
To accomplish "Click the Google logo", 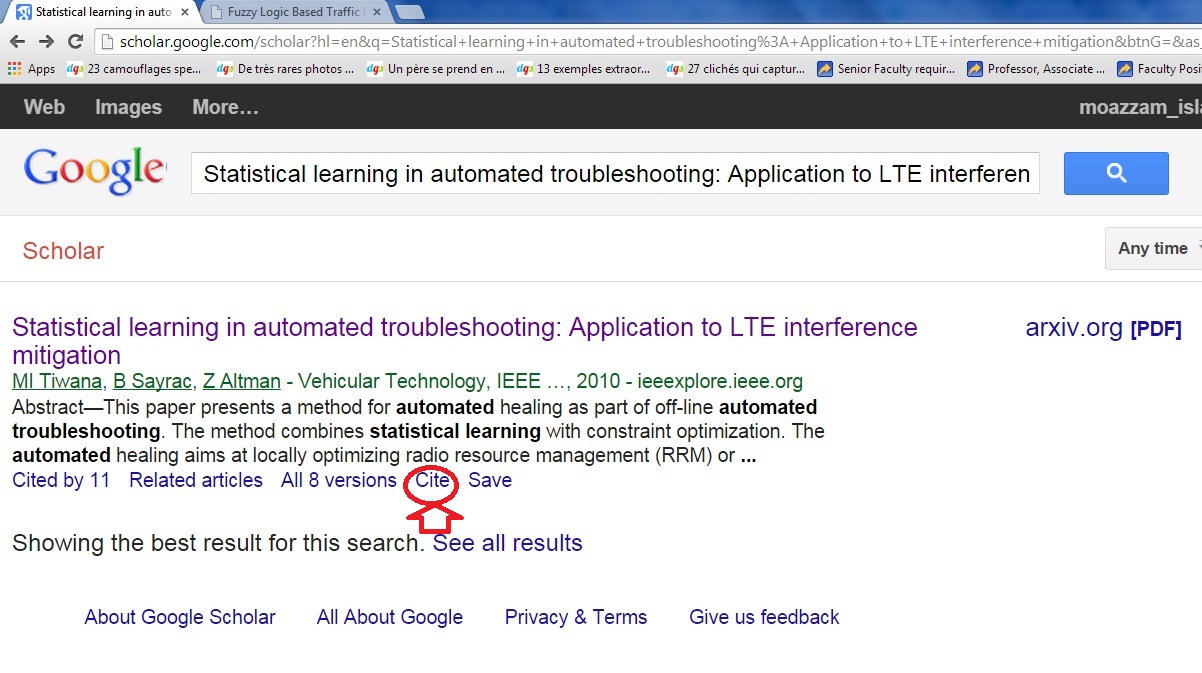I will click(x=93, y=169).
